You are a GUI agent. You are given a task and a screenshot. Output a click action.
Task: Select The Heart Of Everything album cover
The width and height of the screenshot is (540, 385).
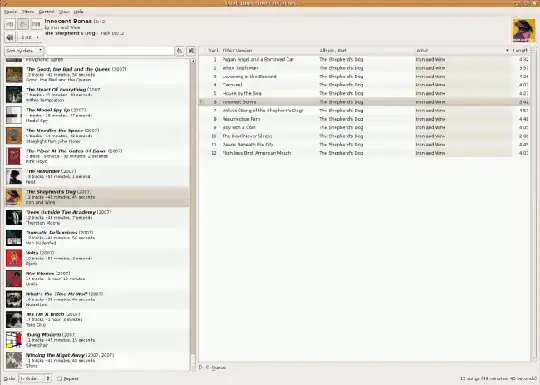pyautogui.click(x=14, y=95)
